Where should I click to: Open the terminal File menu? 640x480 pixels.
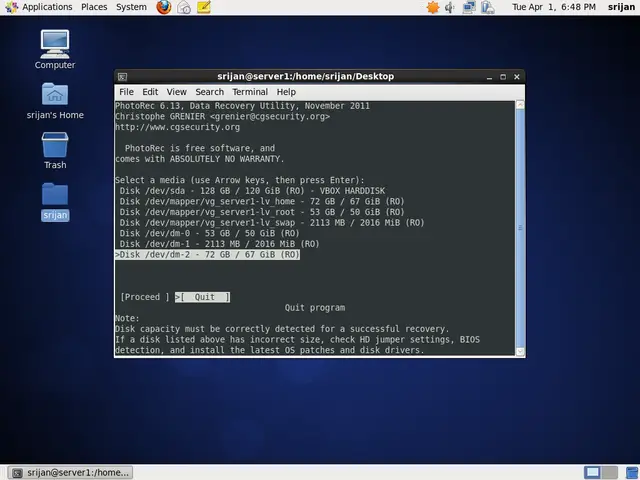(126, 92)
